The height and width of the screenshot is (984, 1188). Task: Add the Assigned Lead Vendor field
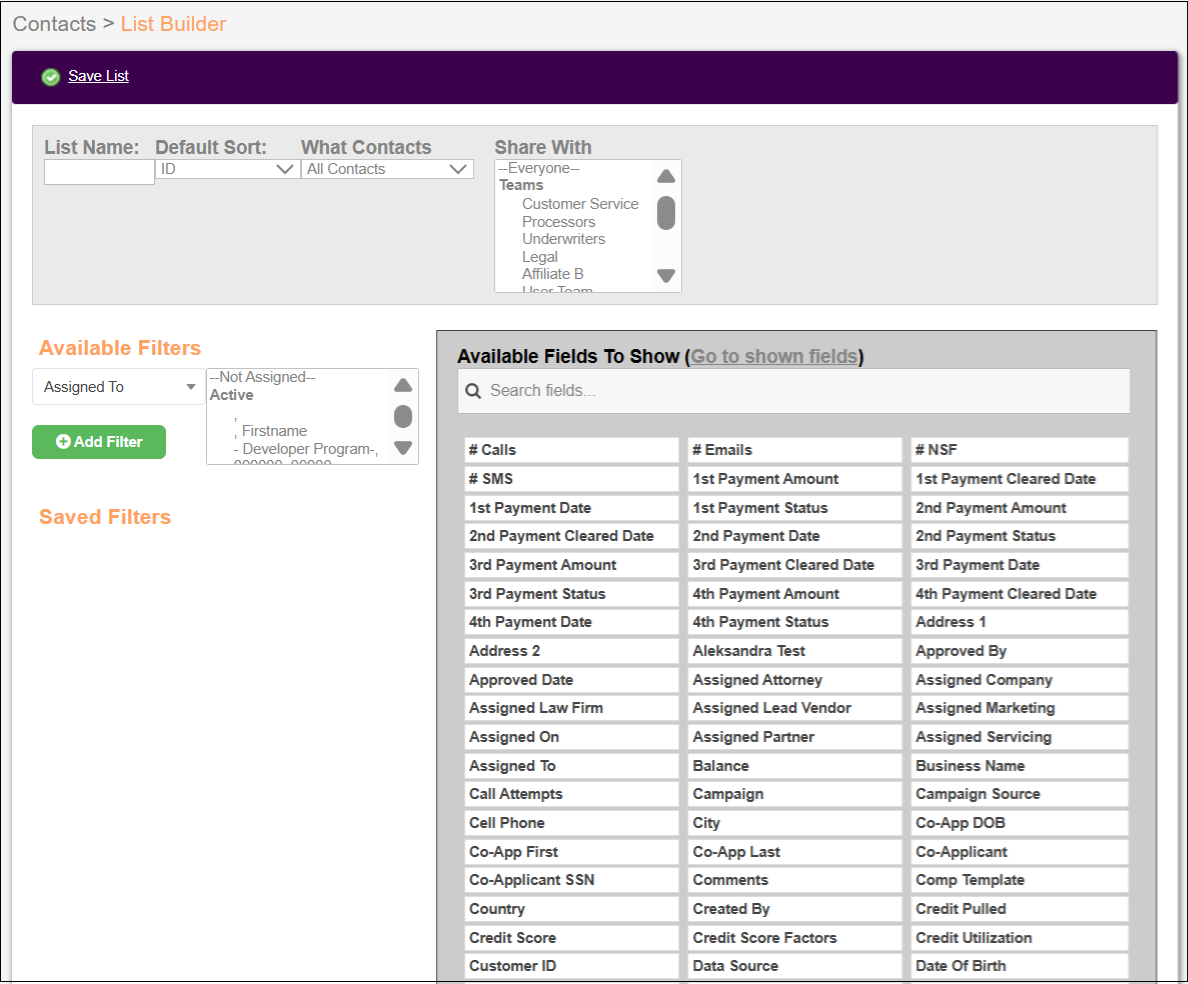[x=795, y=708]
